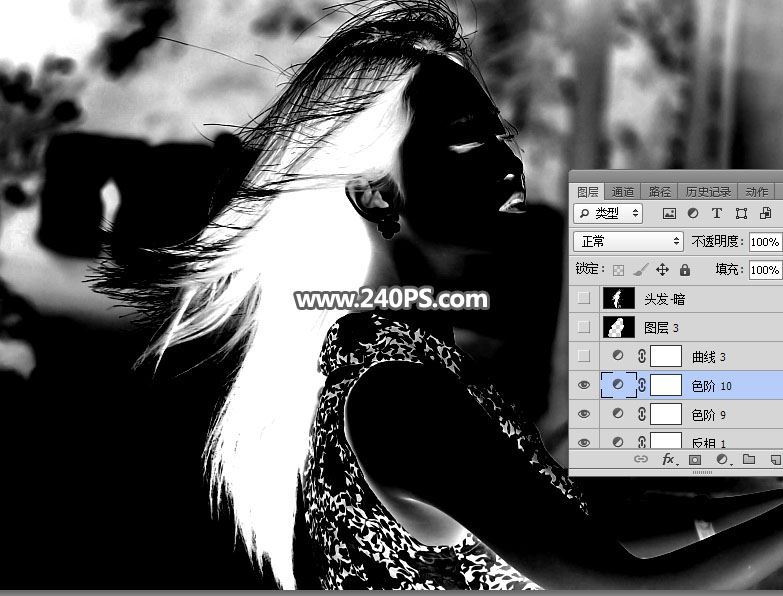Image resolution: width=783 pixels, height=596 pixels.
Task: Select the 反相 1 layer name
Action: pos(708,443)
